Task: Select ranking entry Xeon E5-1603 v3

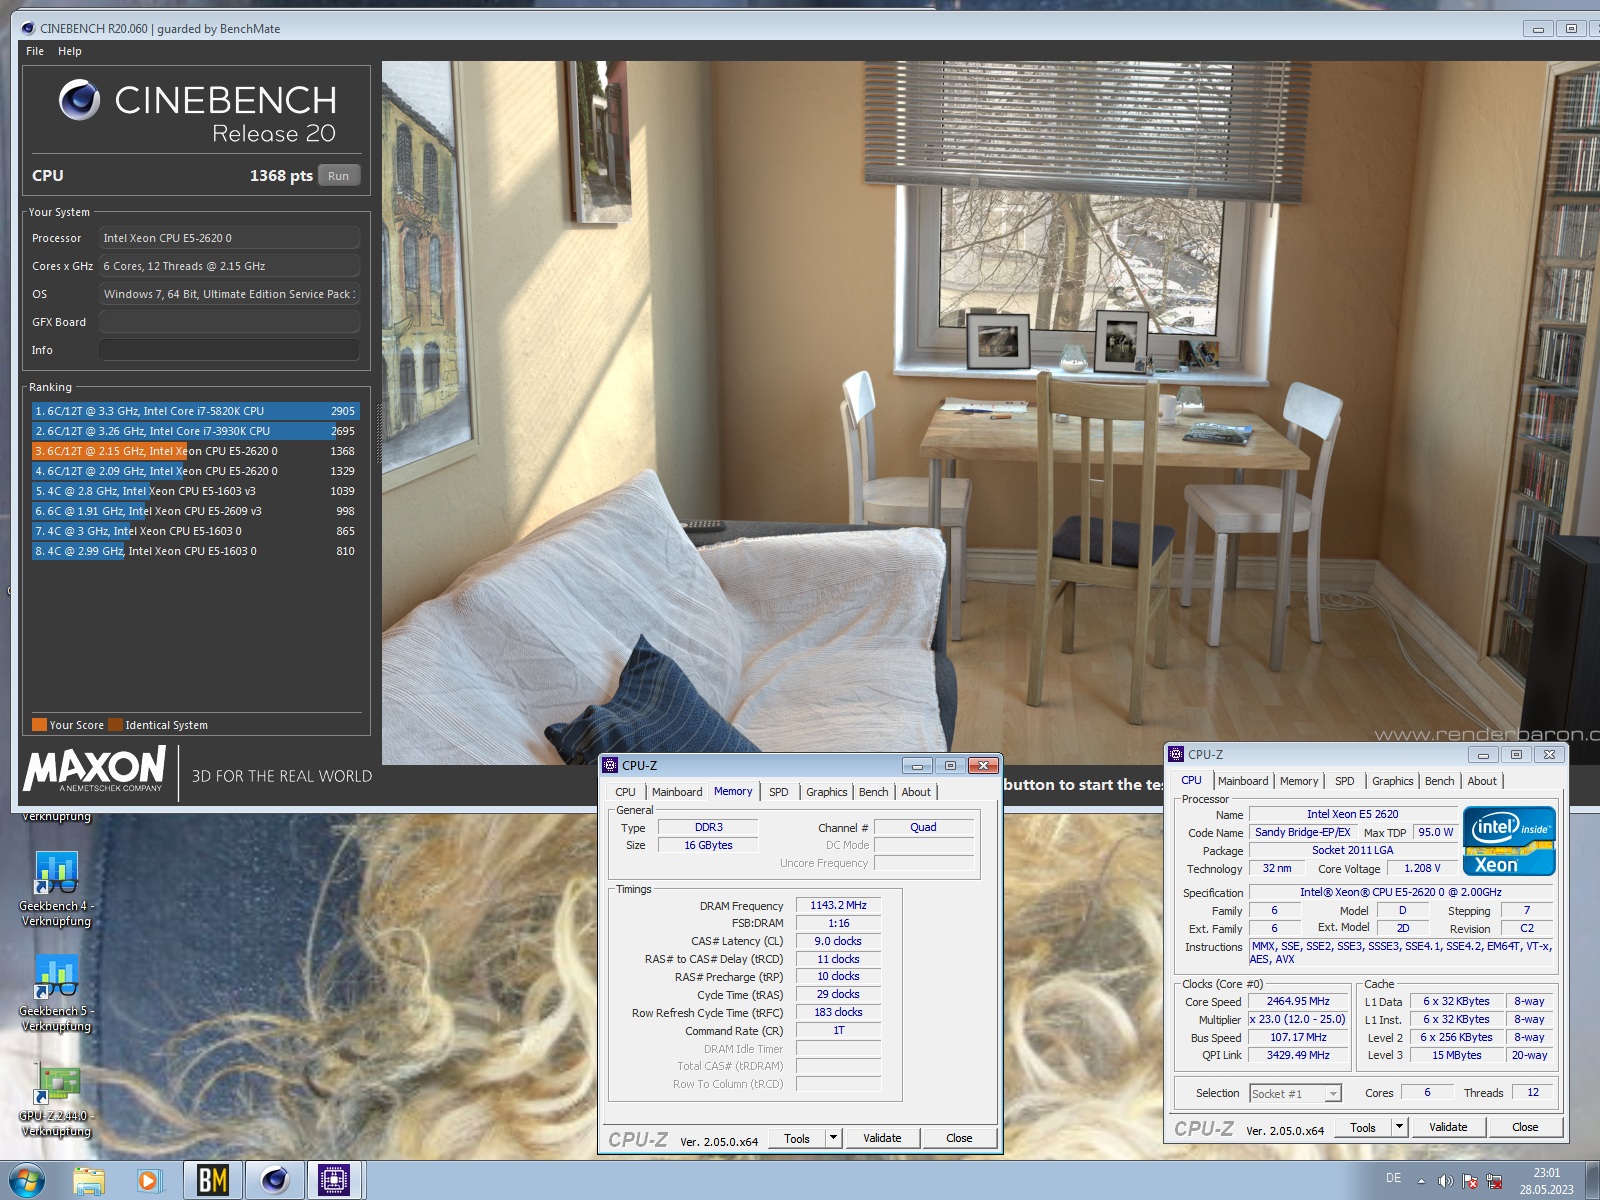Action: pos(195,491)
